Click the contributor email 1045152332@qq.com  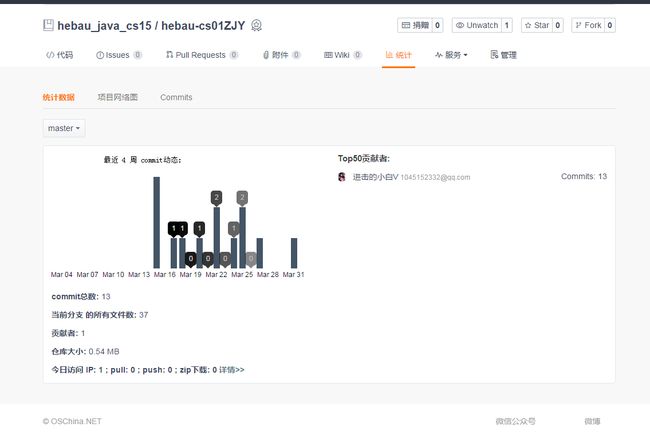point(435,177)
